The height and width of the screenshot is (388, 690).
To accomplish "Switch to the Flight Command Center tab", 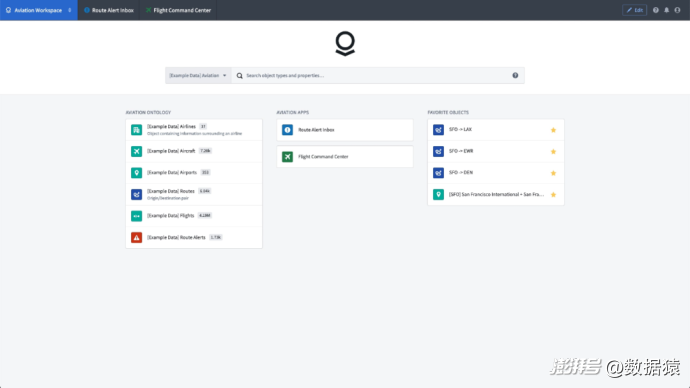I will click(x=178, y=10).
